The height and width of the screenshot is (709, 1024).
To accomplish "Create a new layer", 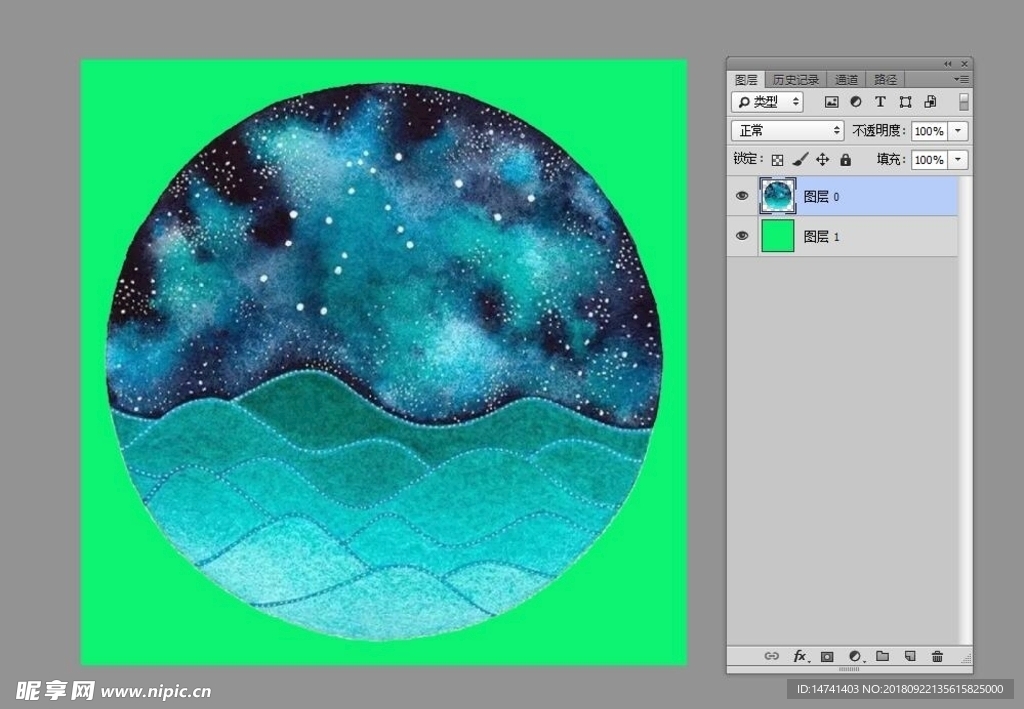I will tap(910, 656).
